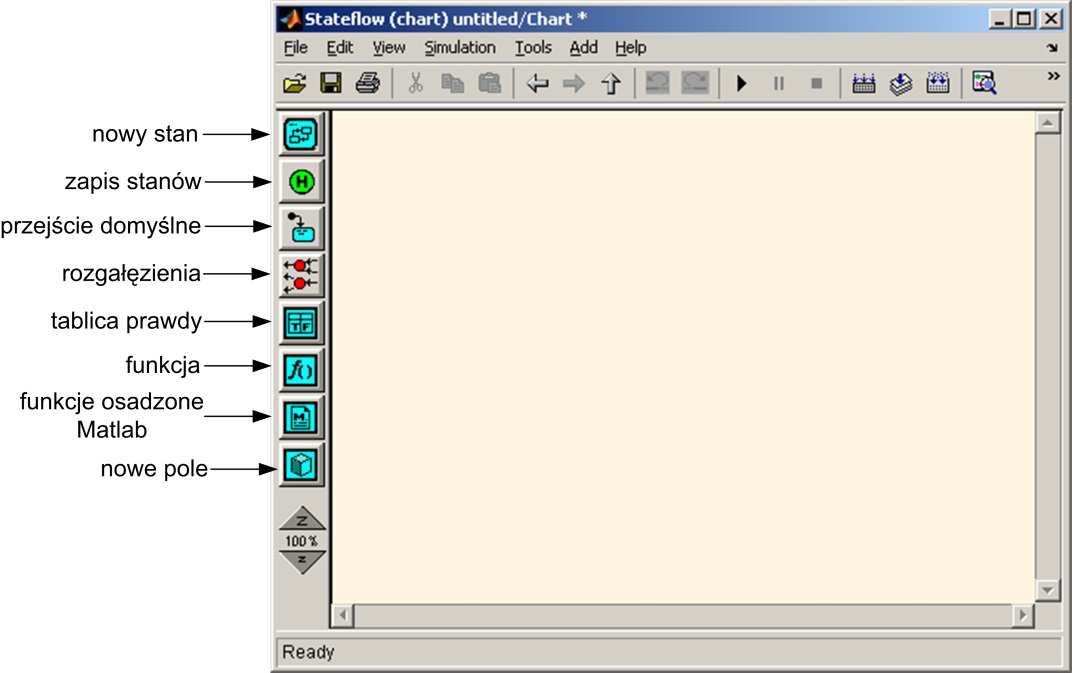Click the 100% zoom level label
The image size is (1072, 673).
[302, 541]
